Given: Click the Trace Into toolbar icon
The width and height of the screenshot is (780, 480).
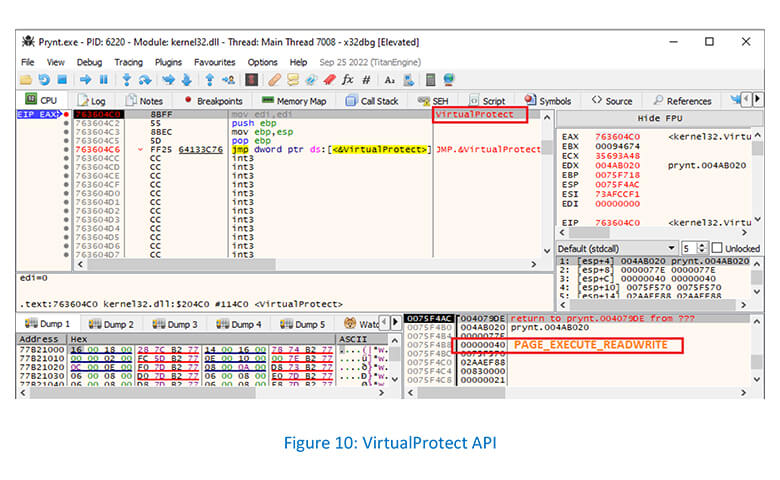Looking at the screenshot, I should coord(169,80).
